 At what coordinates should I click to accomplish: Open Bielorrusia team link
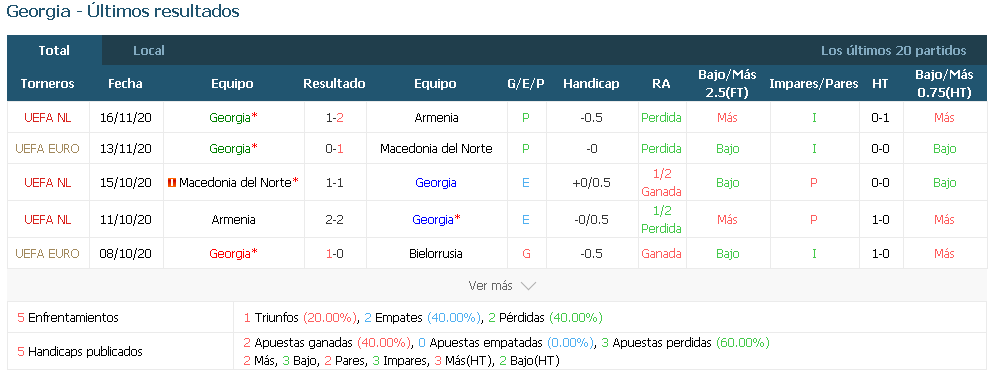coord(436,254)
